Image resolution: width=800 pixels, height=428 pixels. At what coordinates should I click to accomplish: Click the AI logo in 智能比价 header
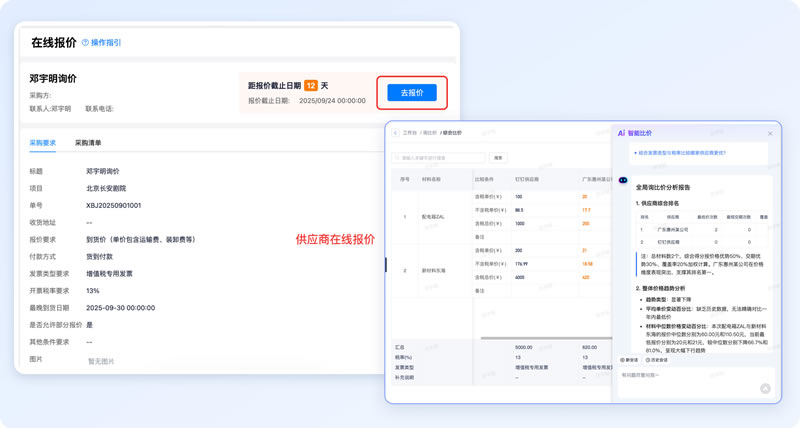click(x=621, y=133)
